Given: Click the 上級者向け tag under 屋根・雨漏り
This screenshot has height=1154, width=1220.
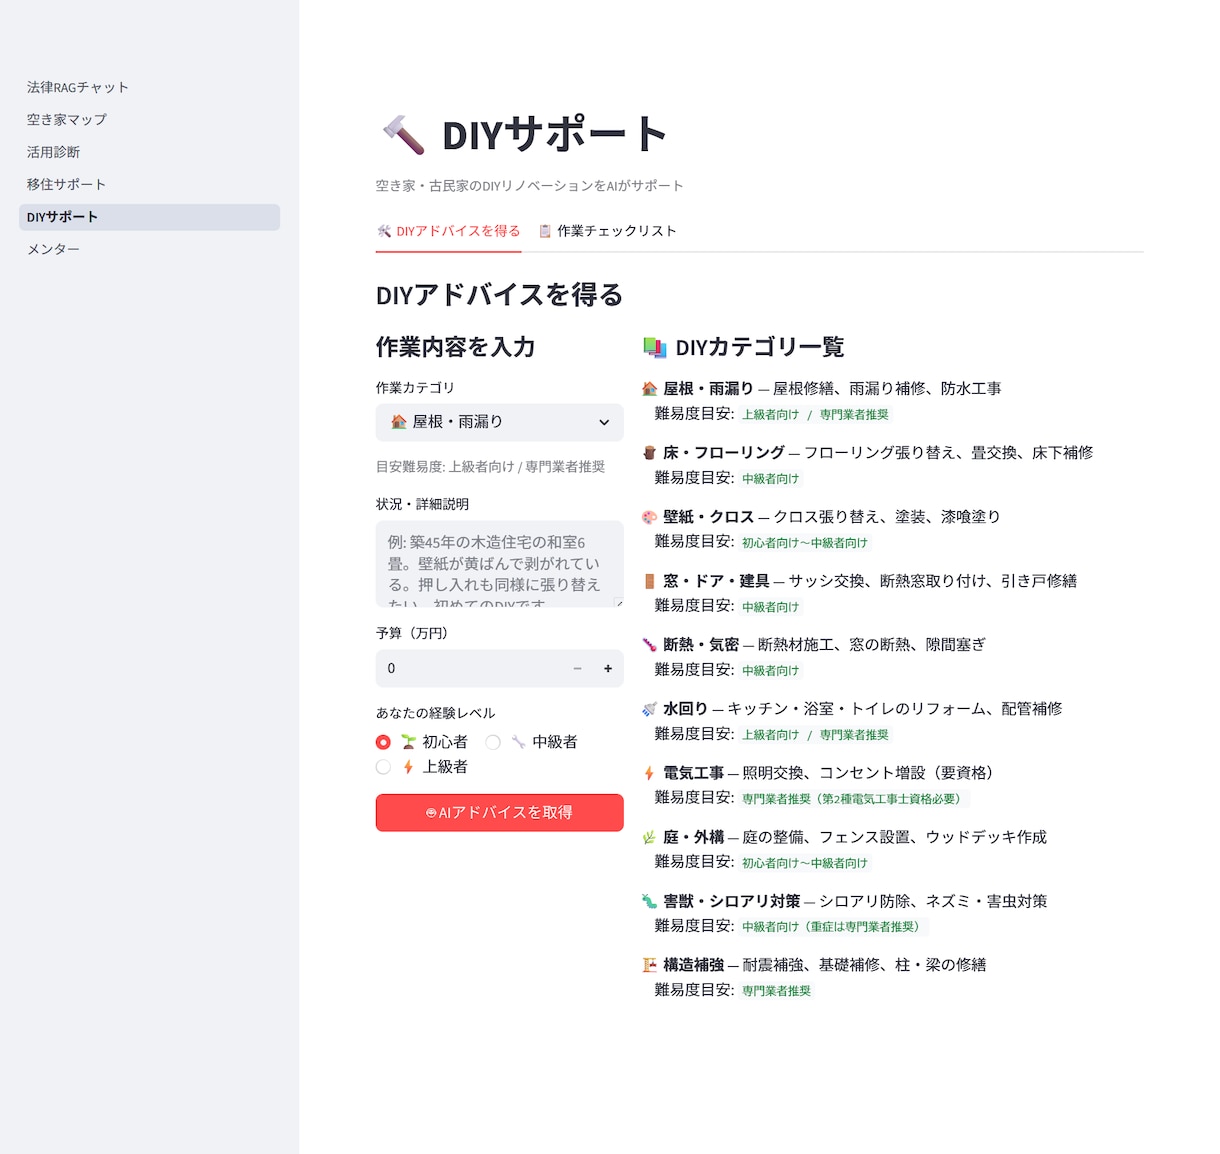Looking at the screenshot, I should pyautogui.click(x=770, y=414).
